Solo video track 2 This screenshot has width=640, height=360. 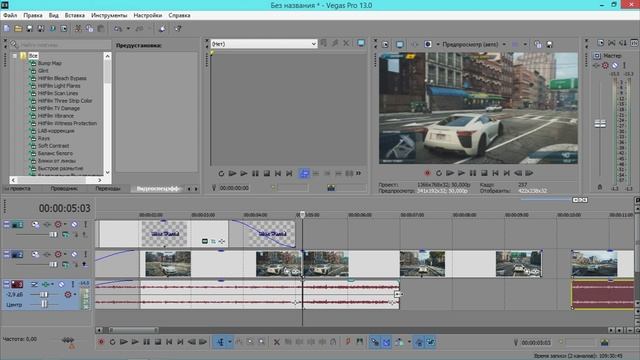(x=85, y=254)
